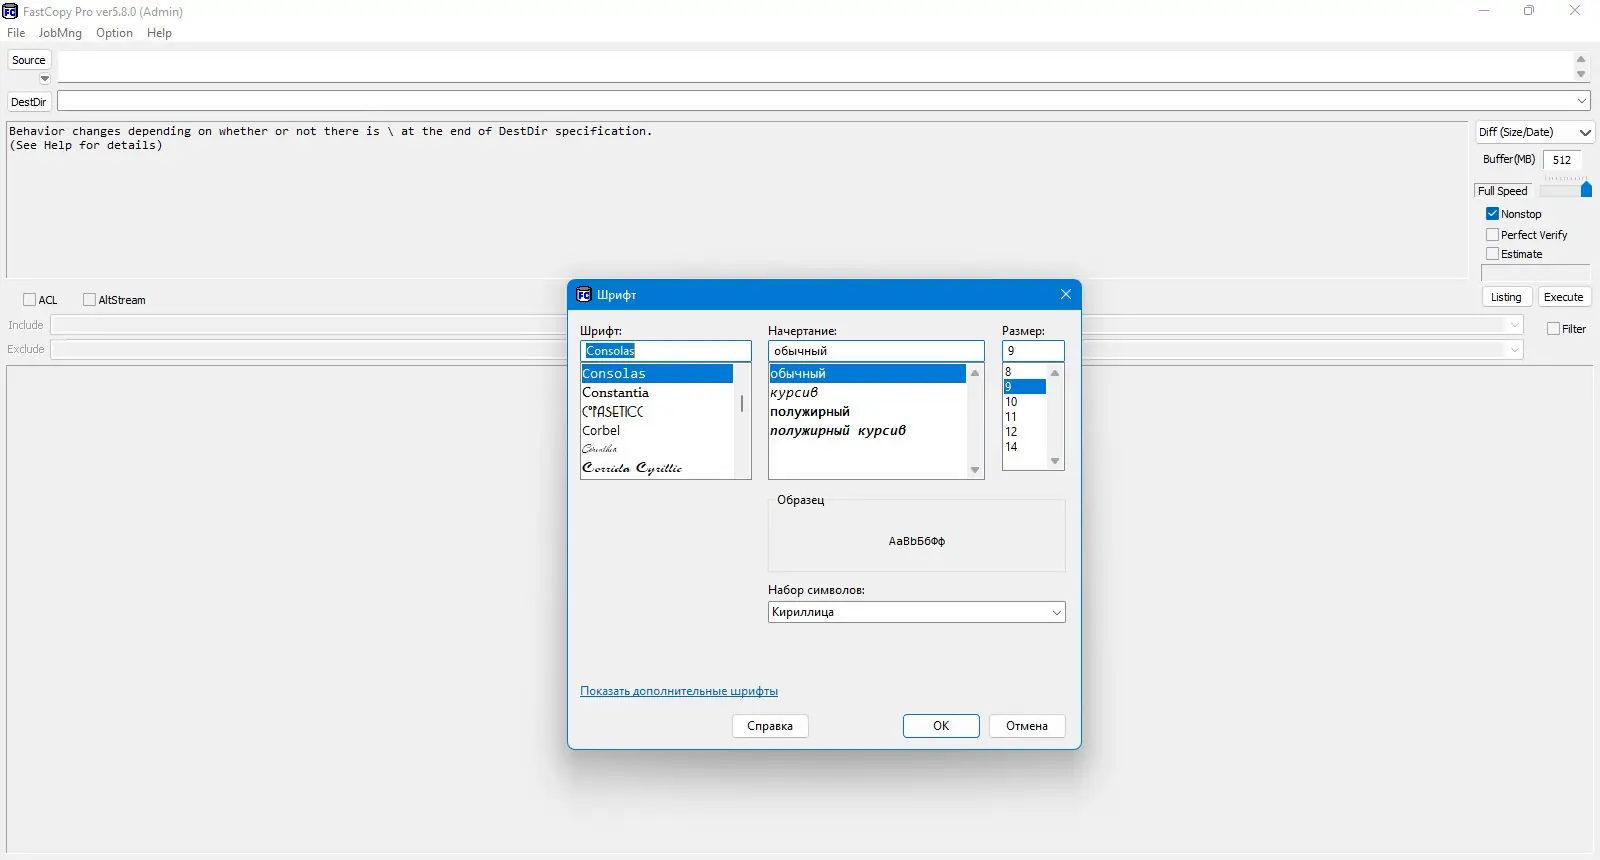The image size is (1600, 860).
Task: Select font size 12
Action: click(1024, 432)
